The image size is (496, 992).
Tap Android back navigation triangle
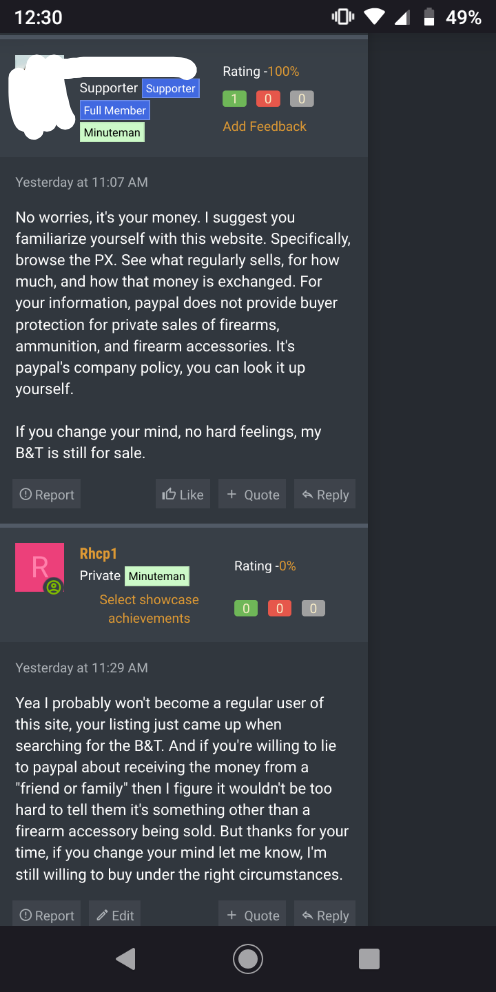(x=125, y=959)
